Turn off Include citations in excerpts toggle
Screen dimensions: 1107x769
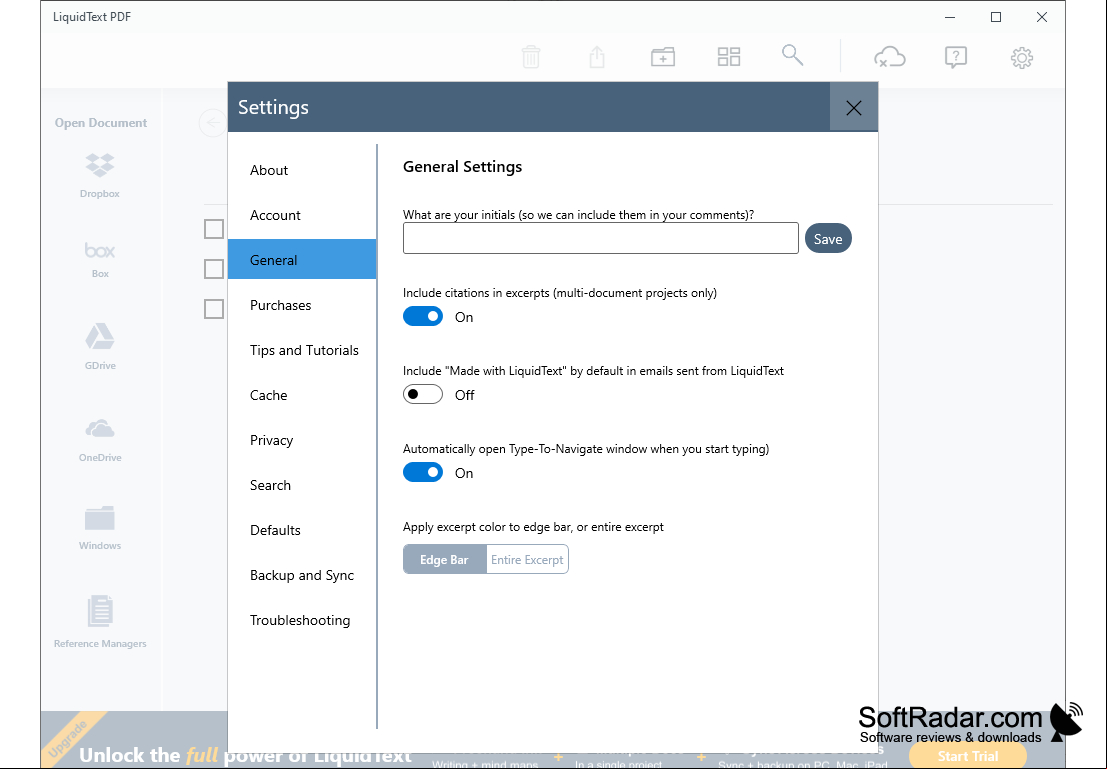coord(423,316)
